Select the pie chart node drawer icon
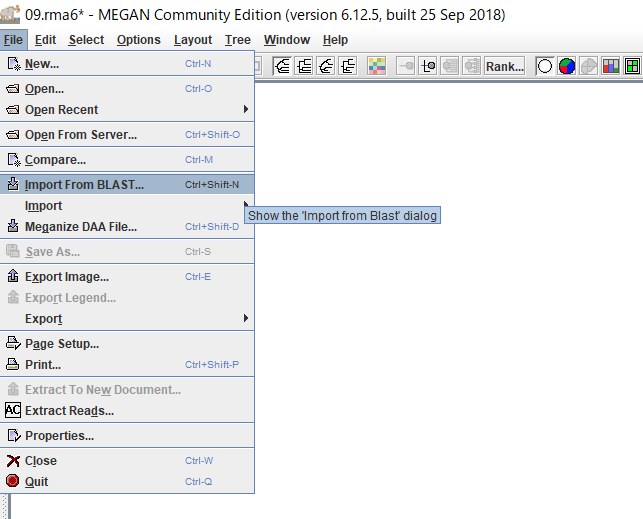 coord(567,66)
